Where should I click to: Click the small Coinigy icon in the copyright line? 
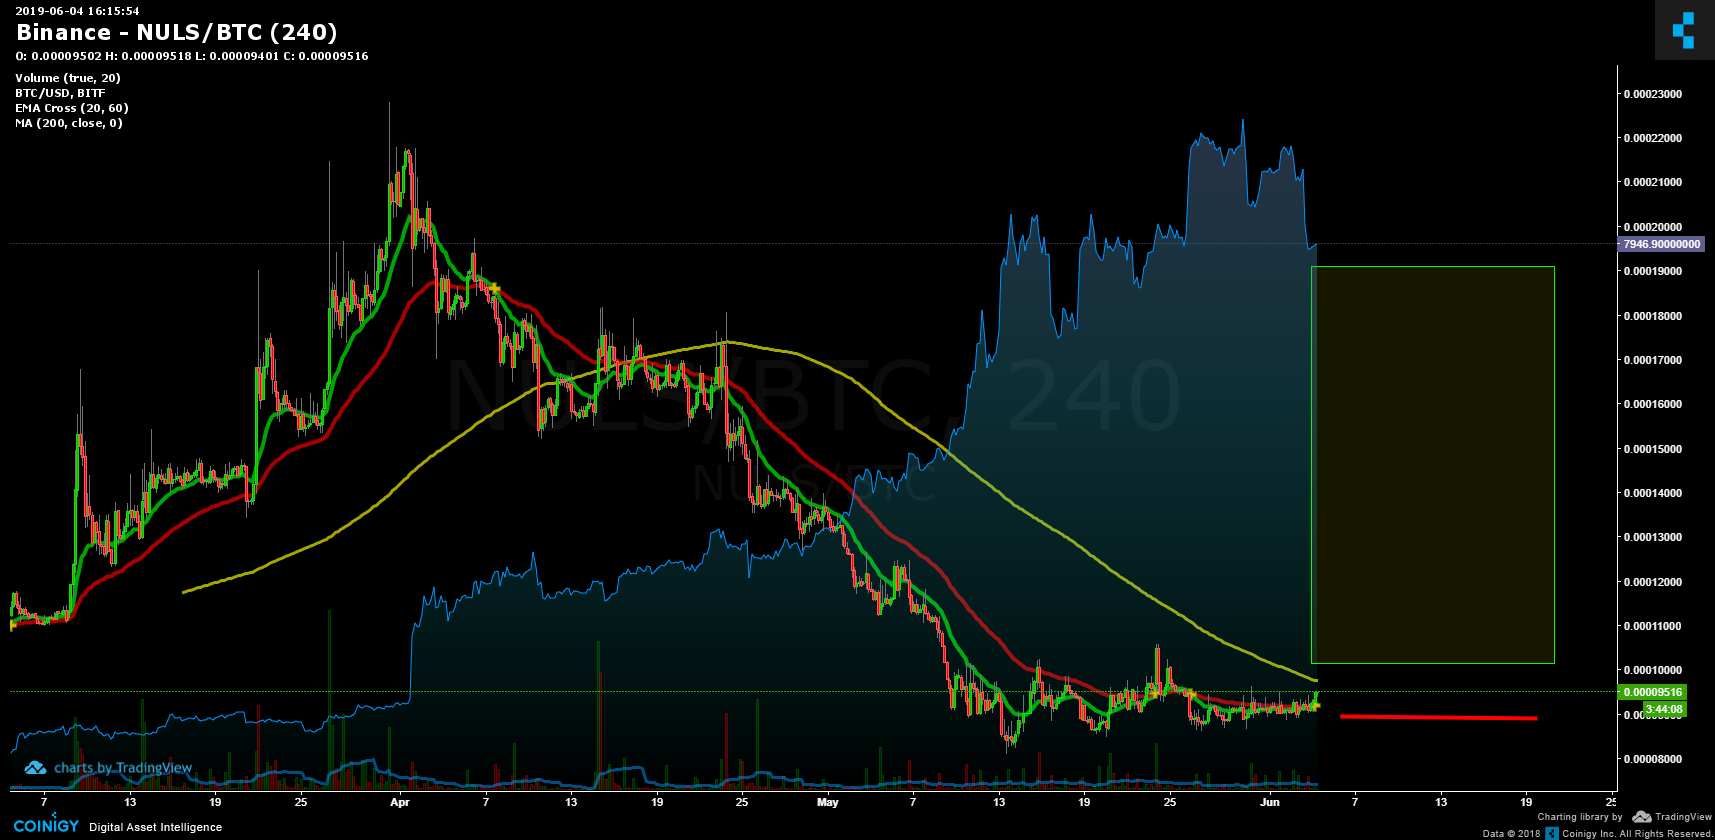pos(1552,833)
